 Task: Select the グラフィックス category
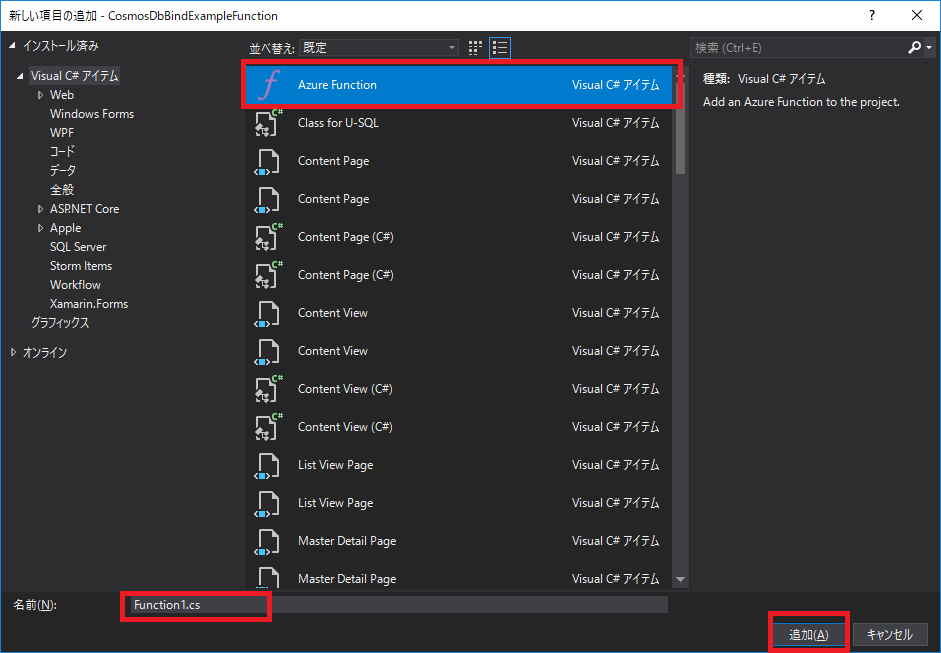coord(60,323)
